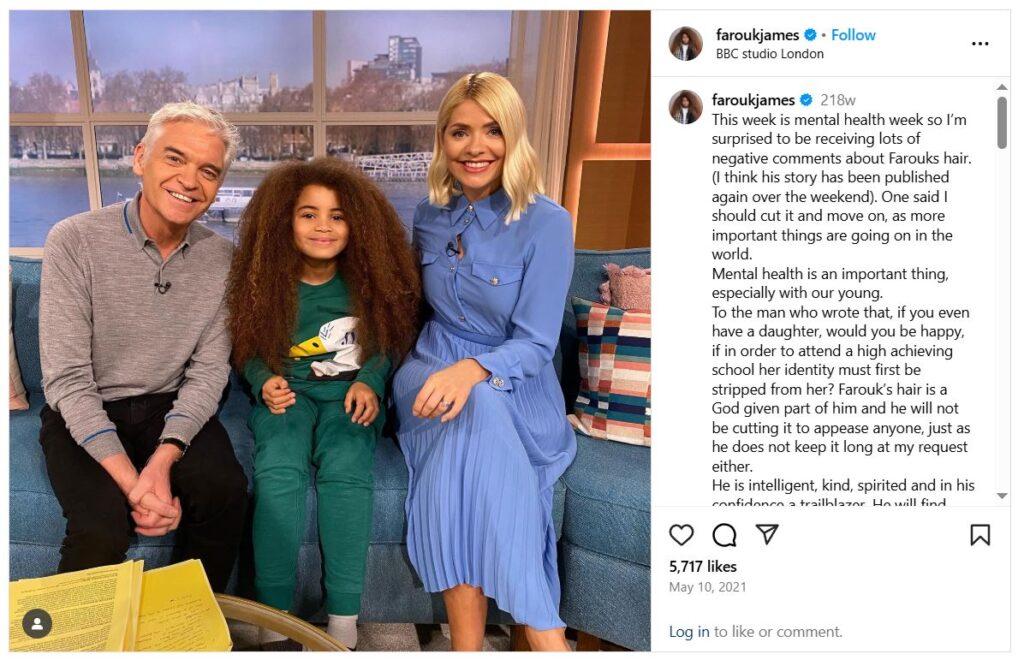
Task: Open faroukjames header profile picture
Action: pyautogui.click(x=686, y=44)
